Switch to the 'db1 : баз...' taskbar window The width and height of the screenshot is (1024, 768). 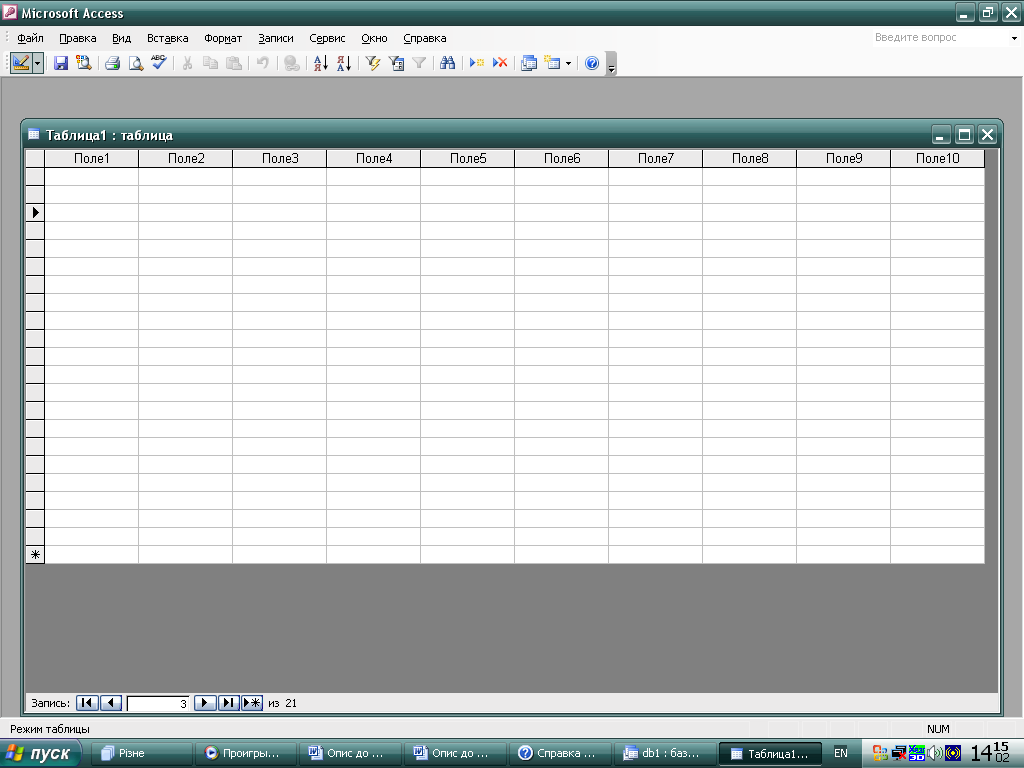(x=664, y=753)
